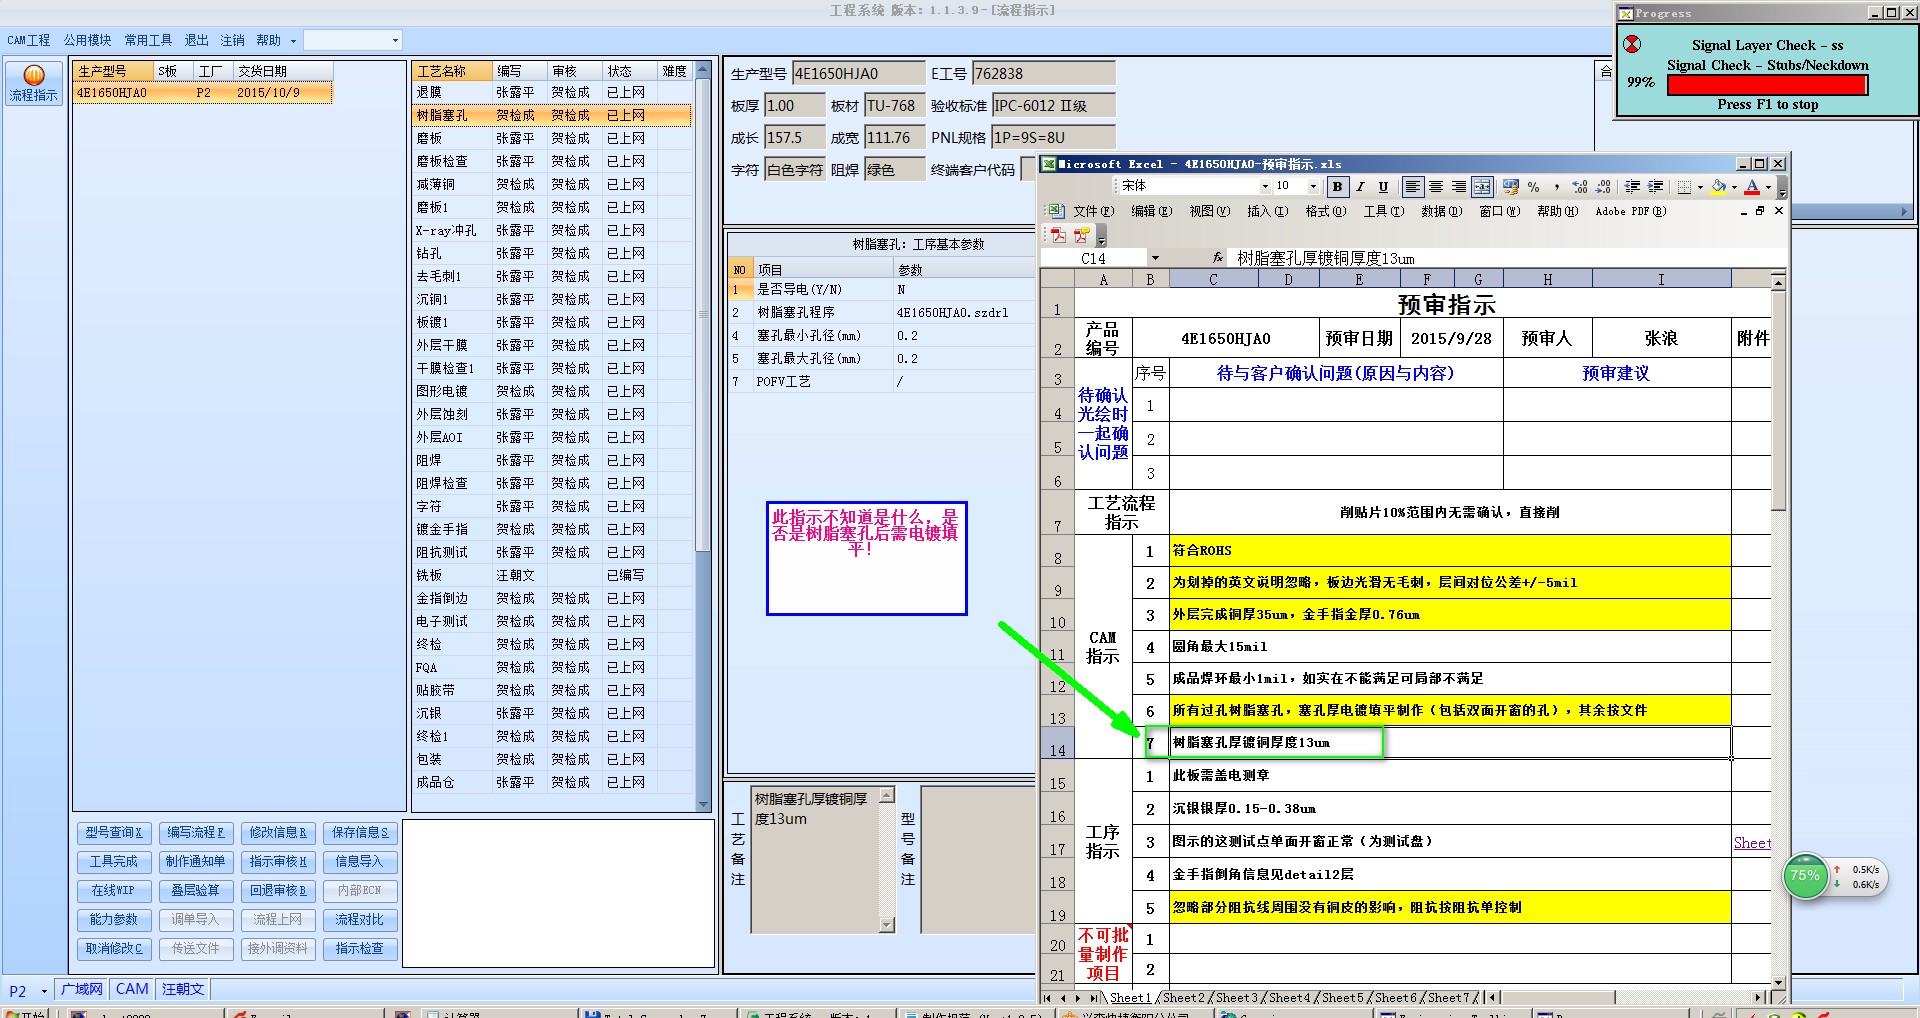Click the 流程指示 sidebar icon
Screen dimensions: 1920x1018
(34, 84)
